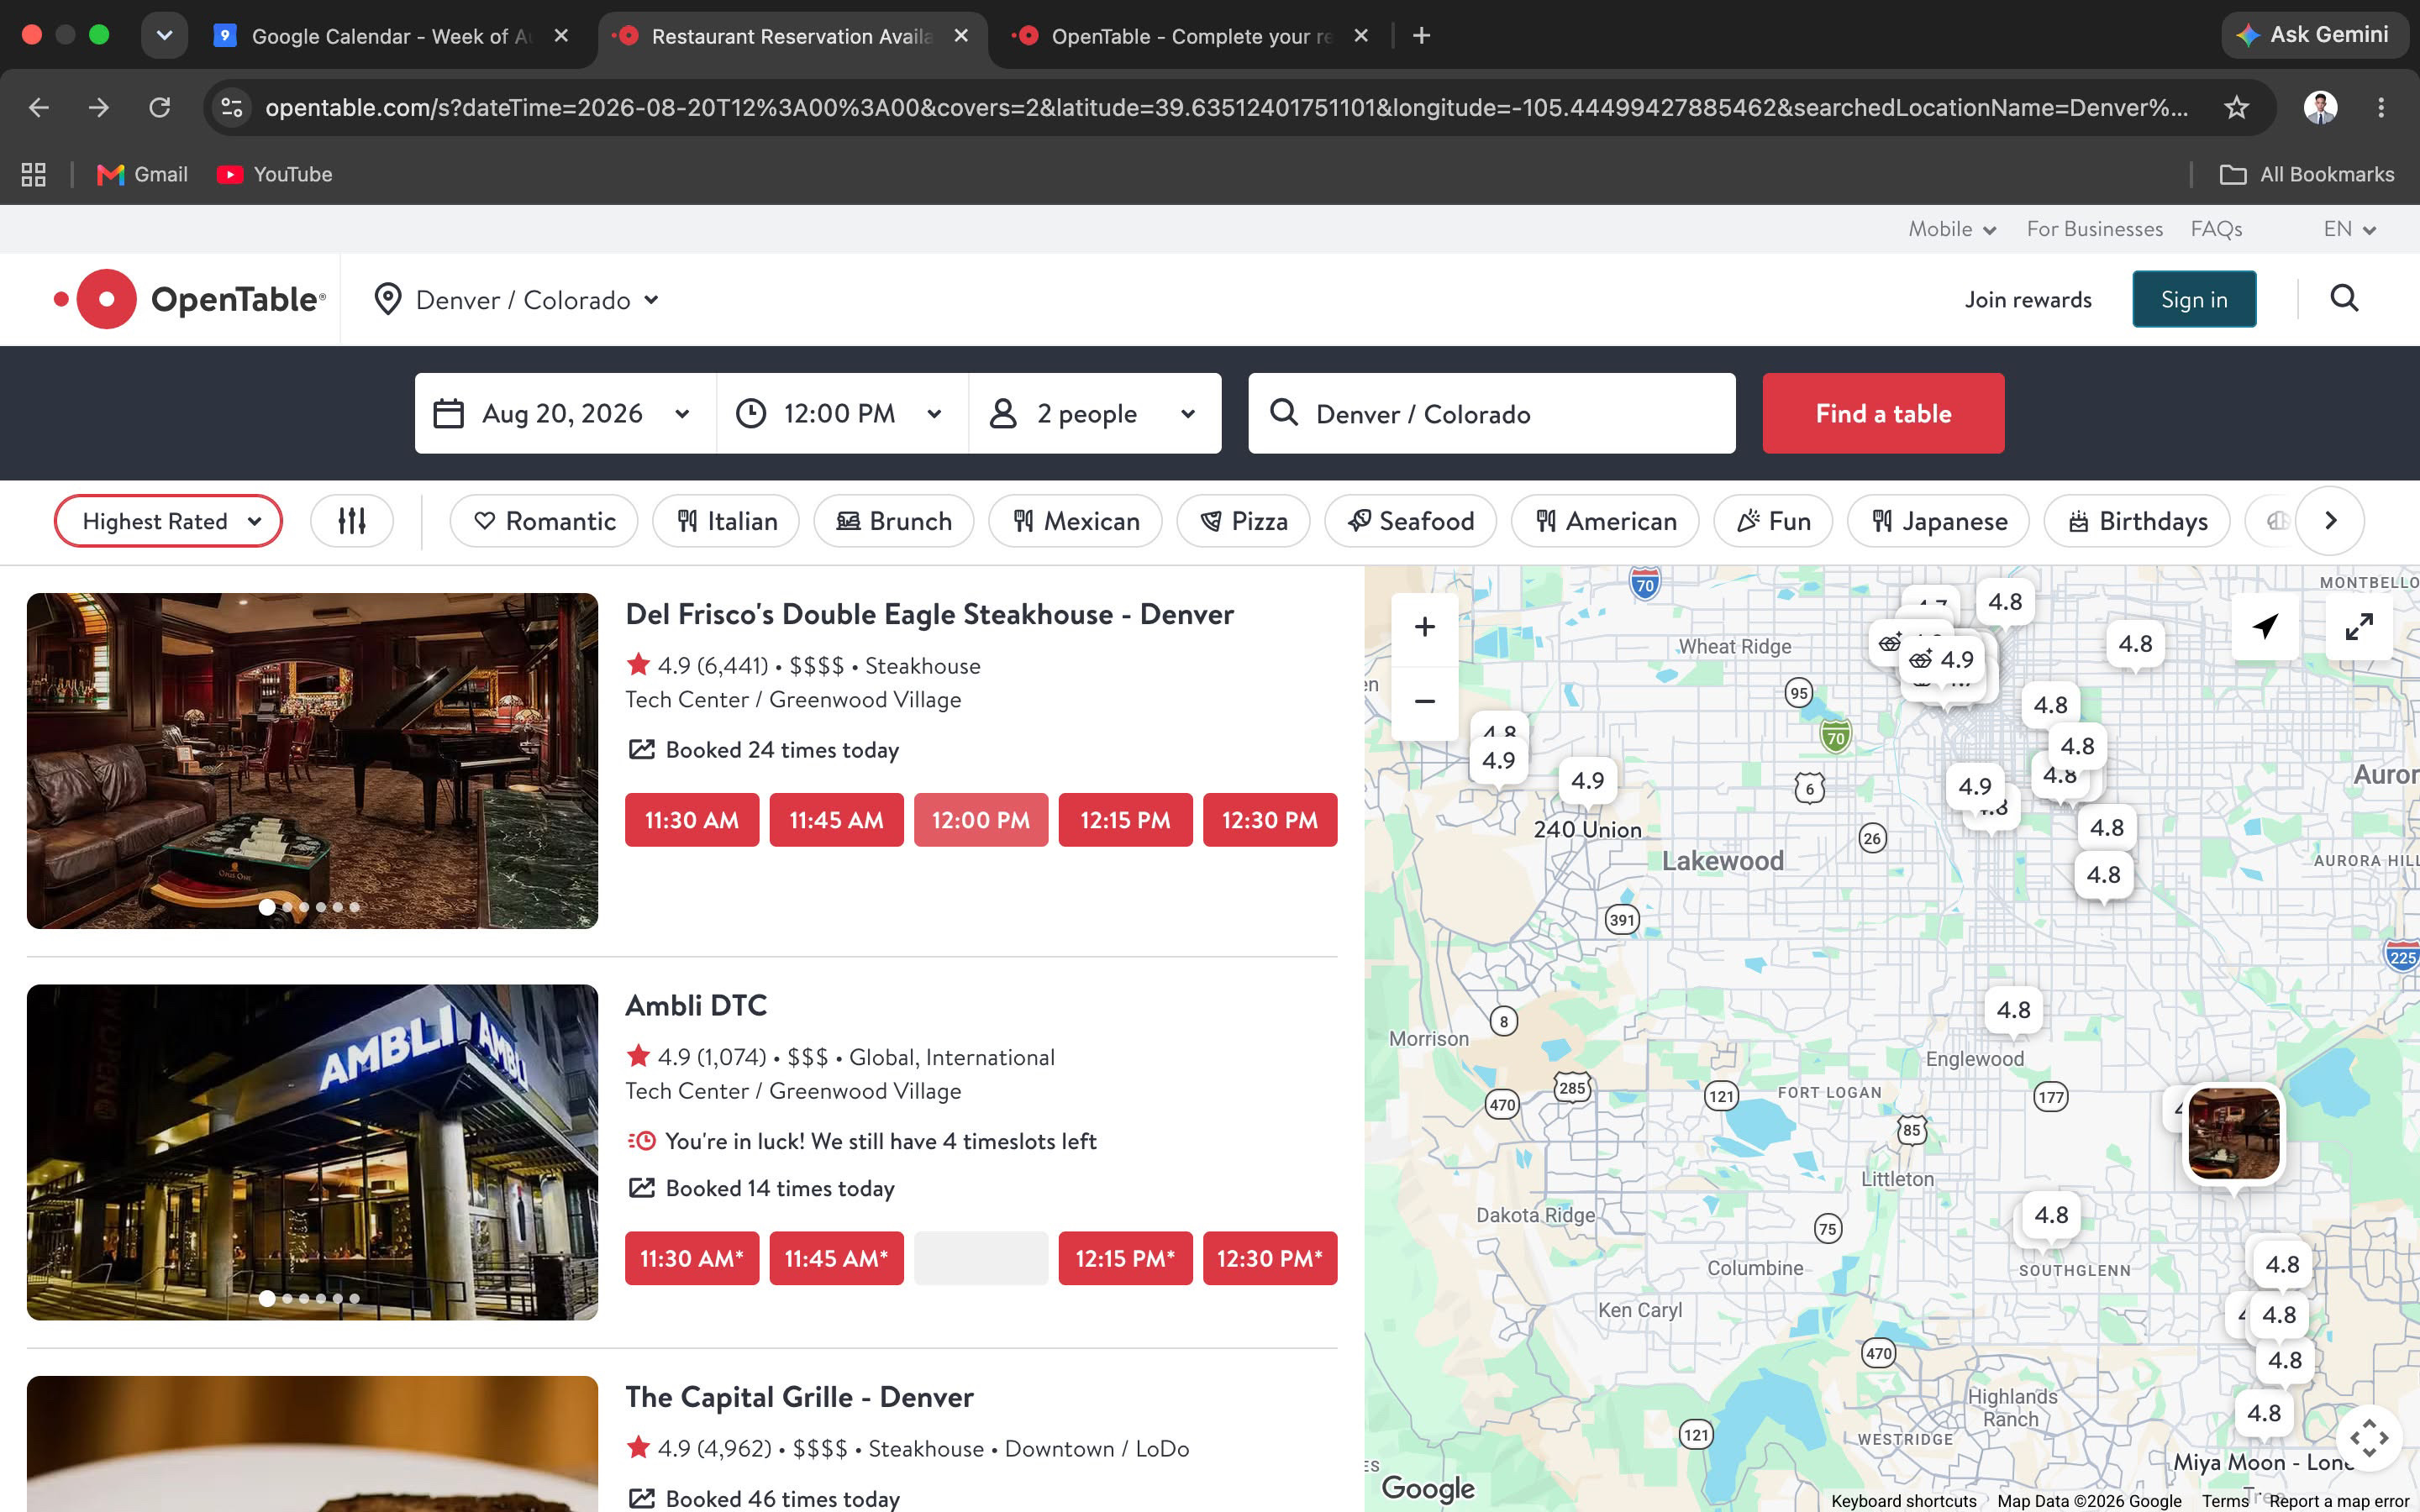Viewport: 2420px width, 1512px height.
Task: Open Del Frisco's restaurant photo thumbnail
Action: tap(312, 761)
